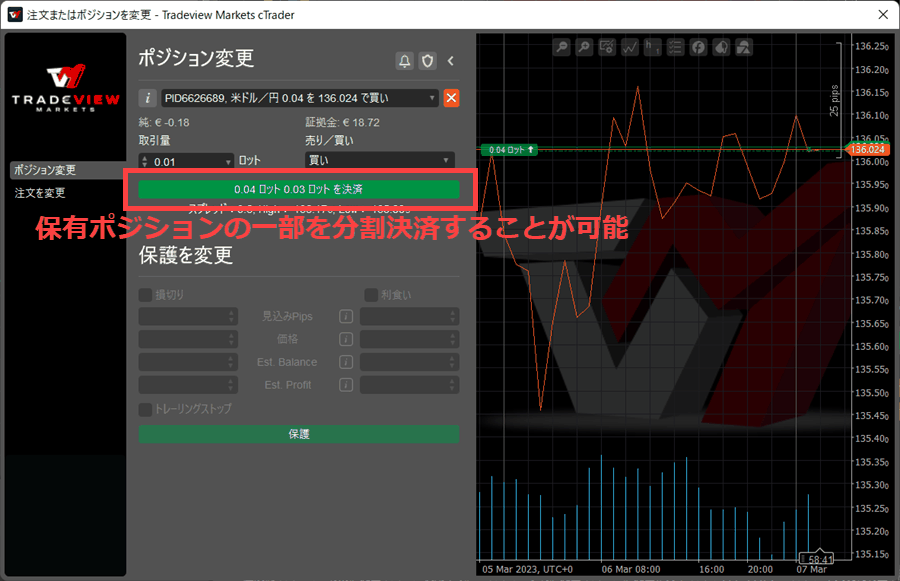Open the chart settings icon
Viewport: 900px width, 581px height.
(x=608, y=46)
